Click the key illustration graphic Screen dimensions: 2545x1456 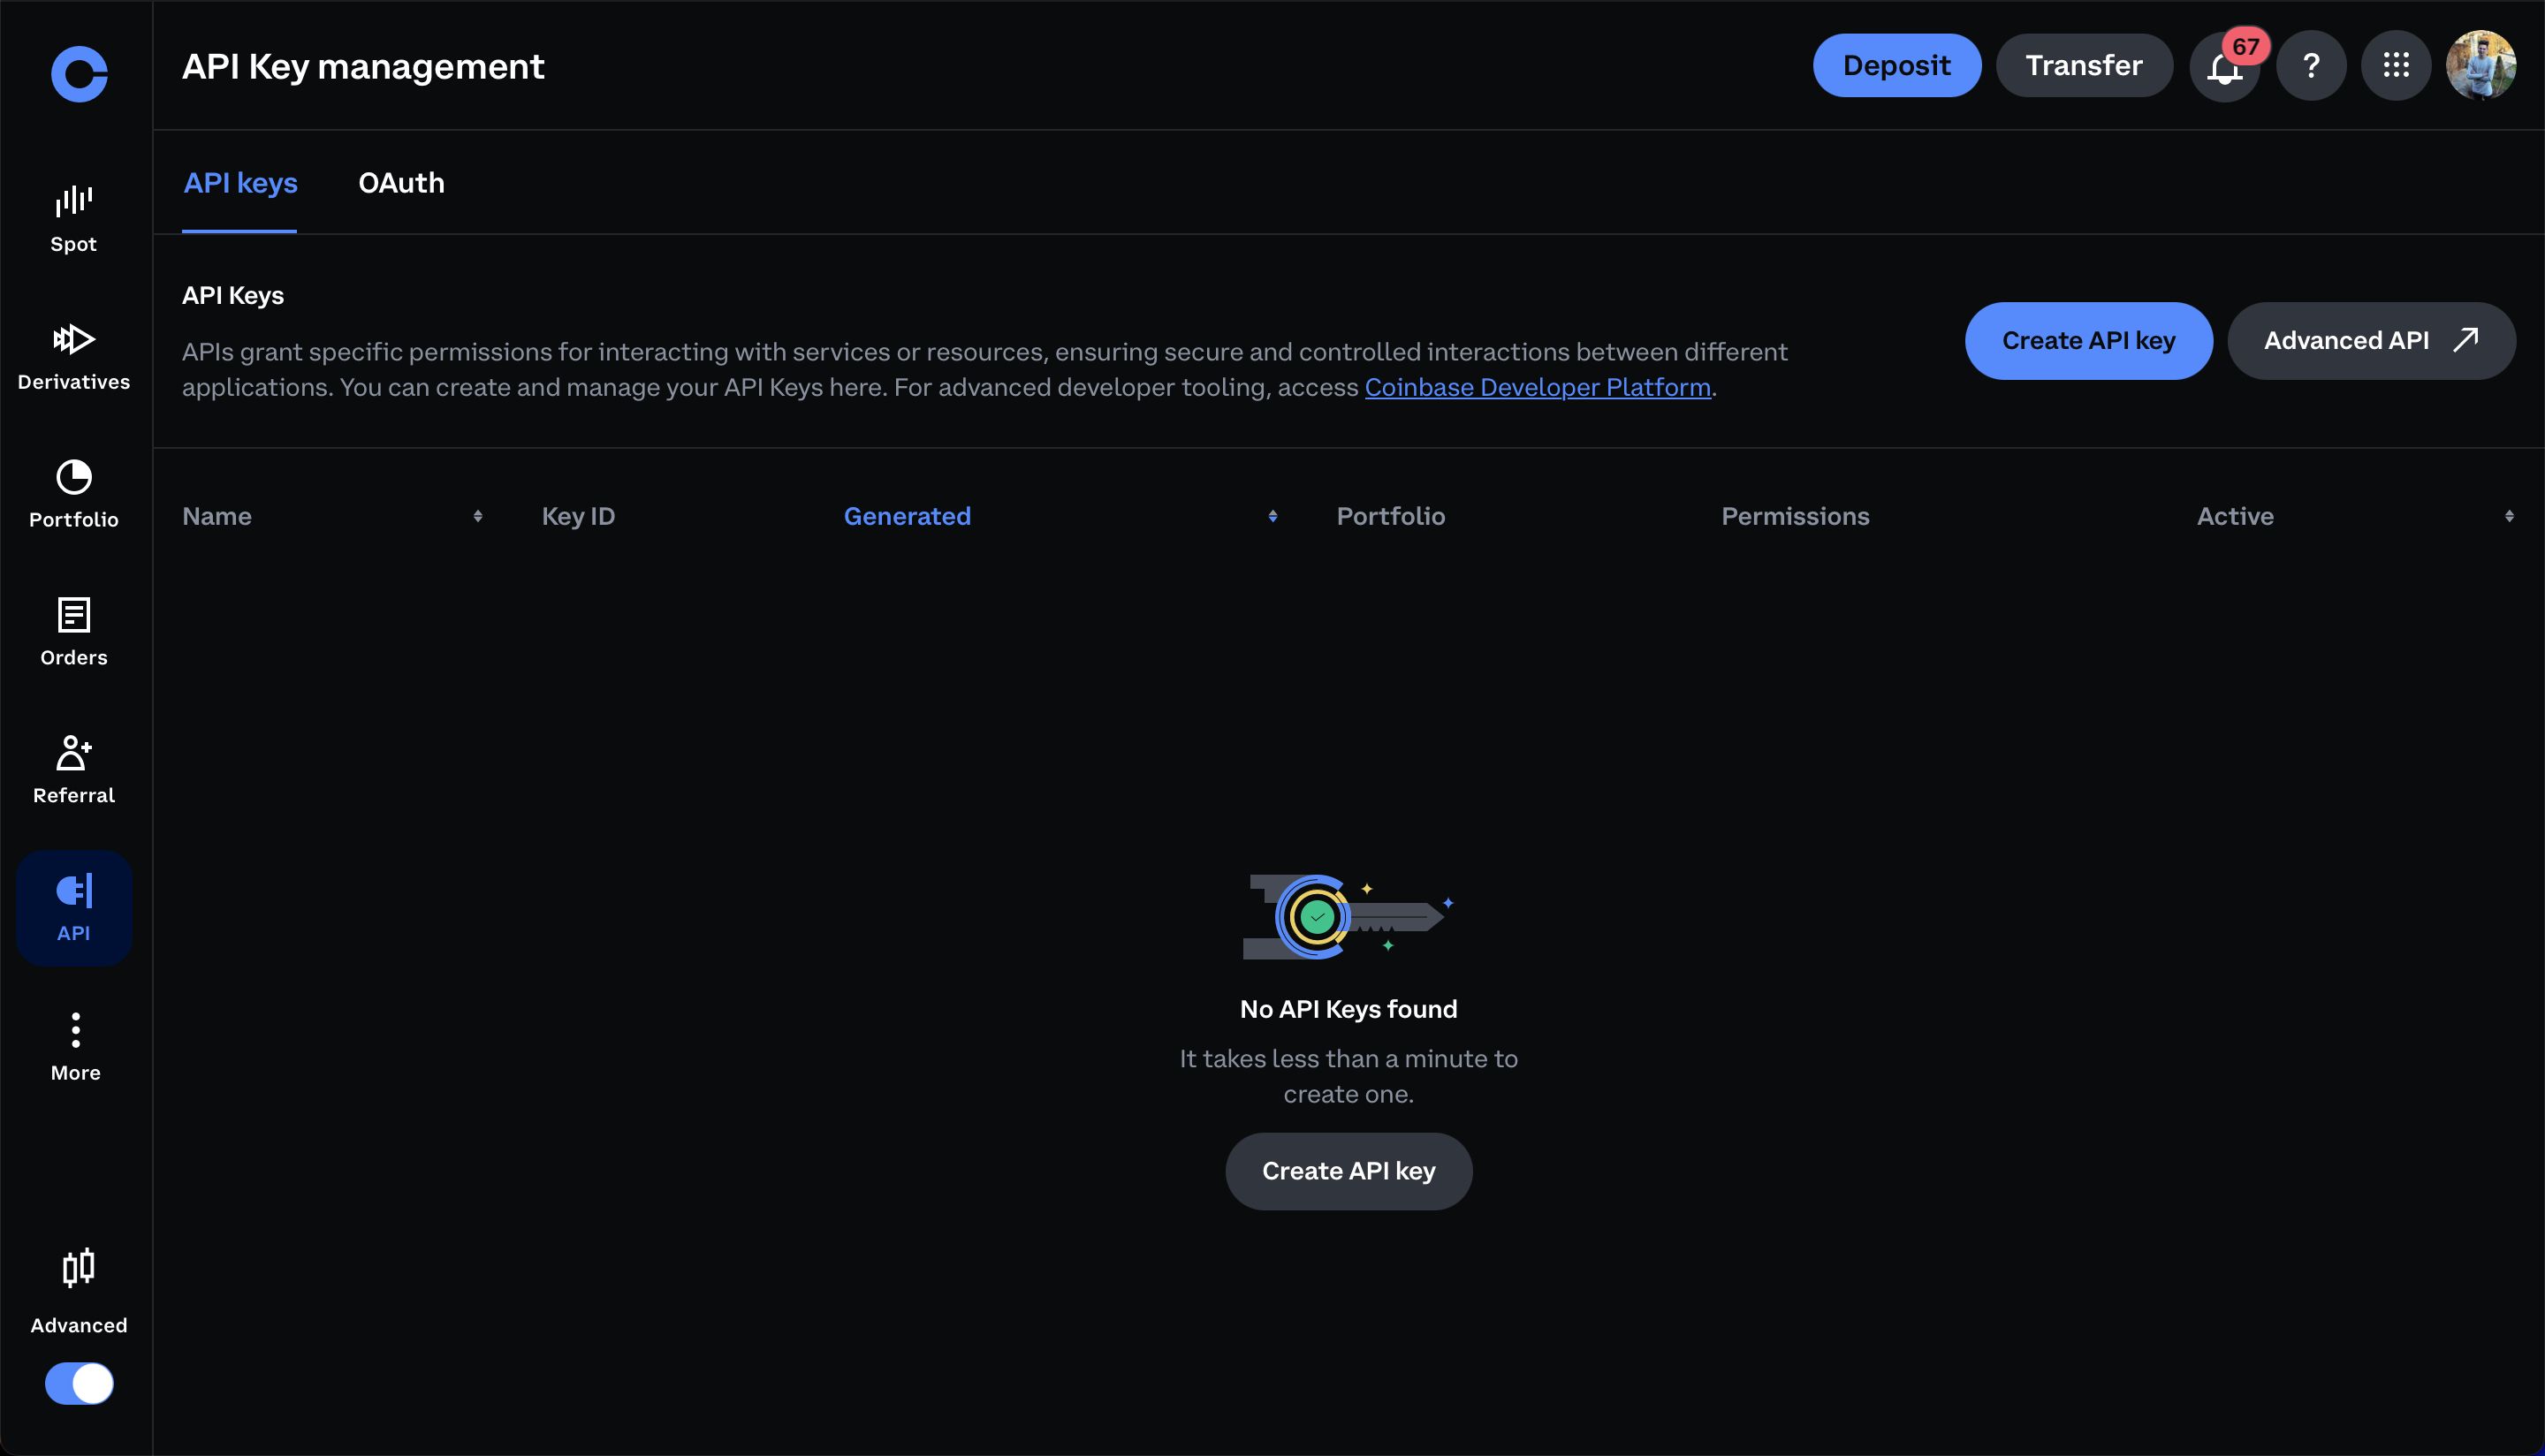[1348, 917]
